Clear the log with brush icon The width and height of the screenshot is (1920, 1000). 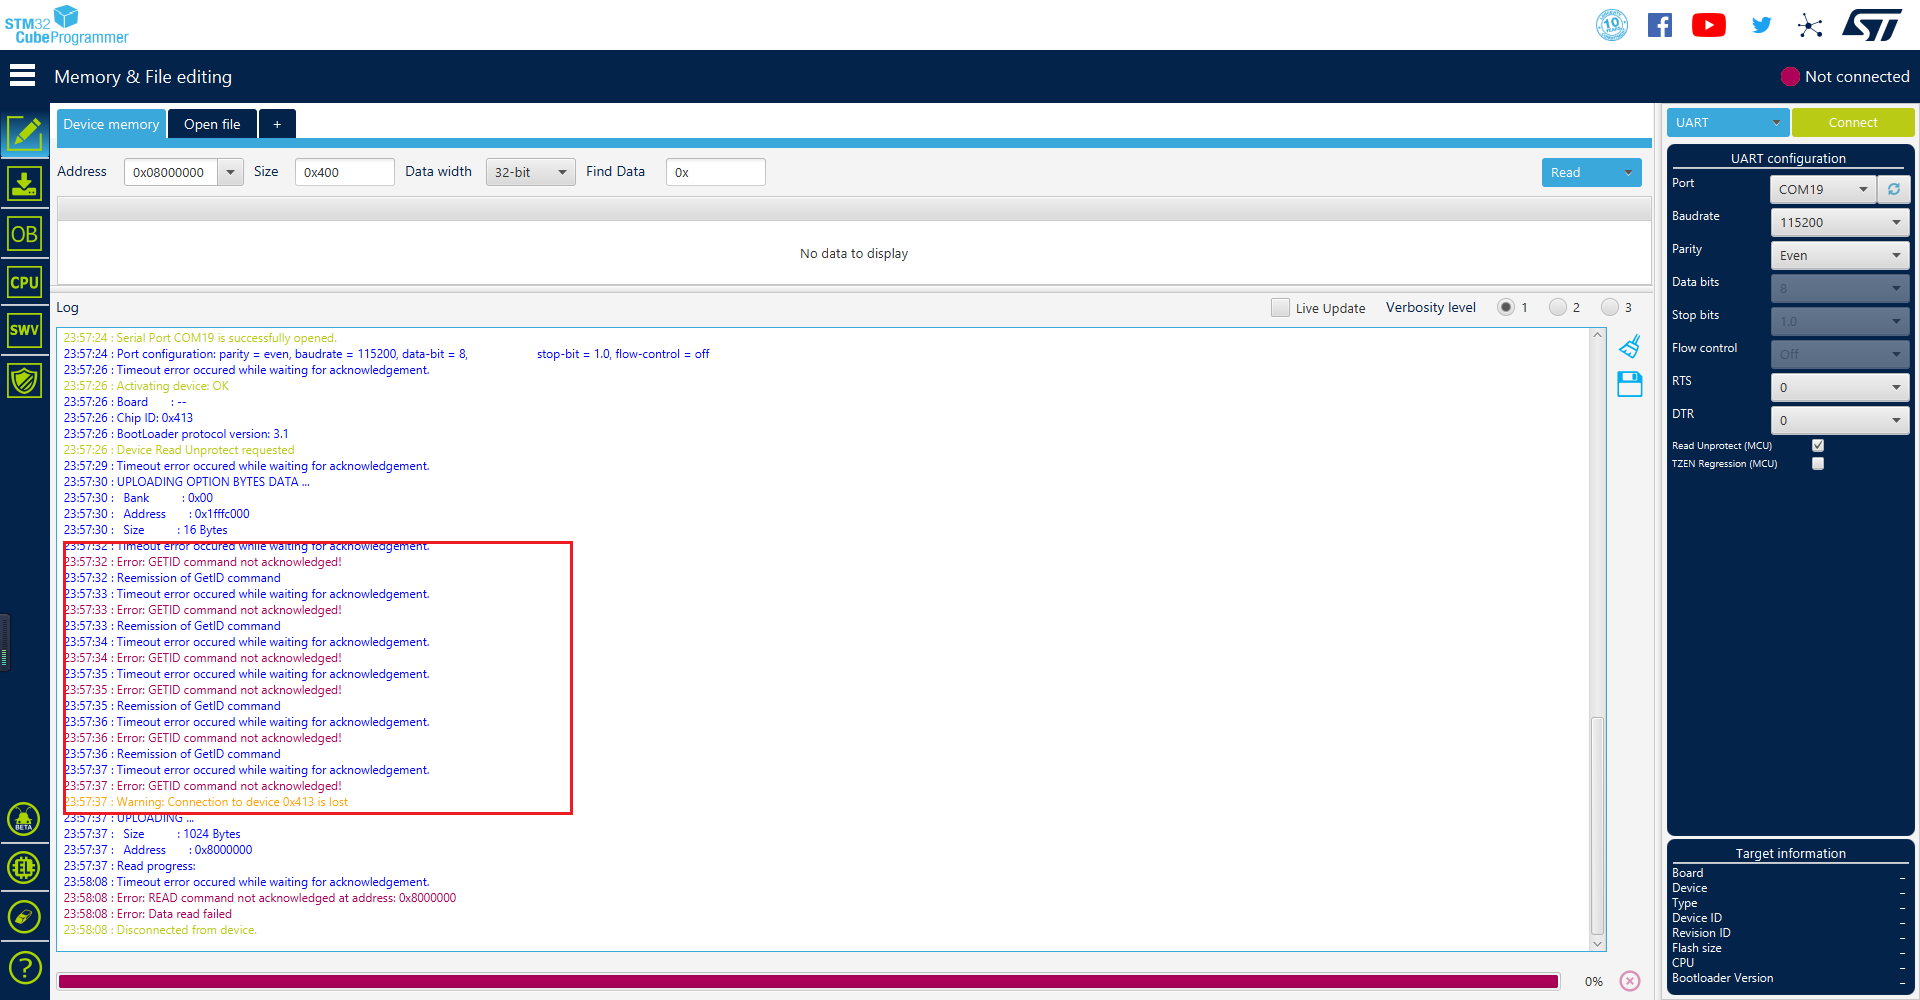coord(1630,347)
